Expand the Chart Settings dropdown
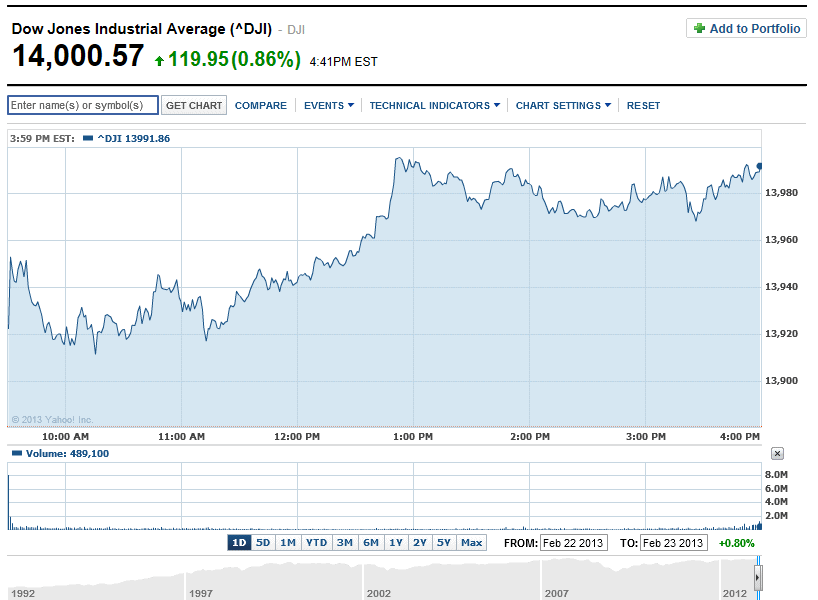The height and width of the screenshot is (600, 818). (x=563, y=106)
